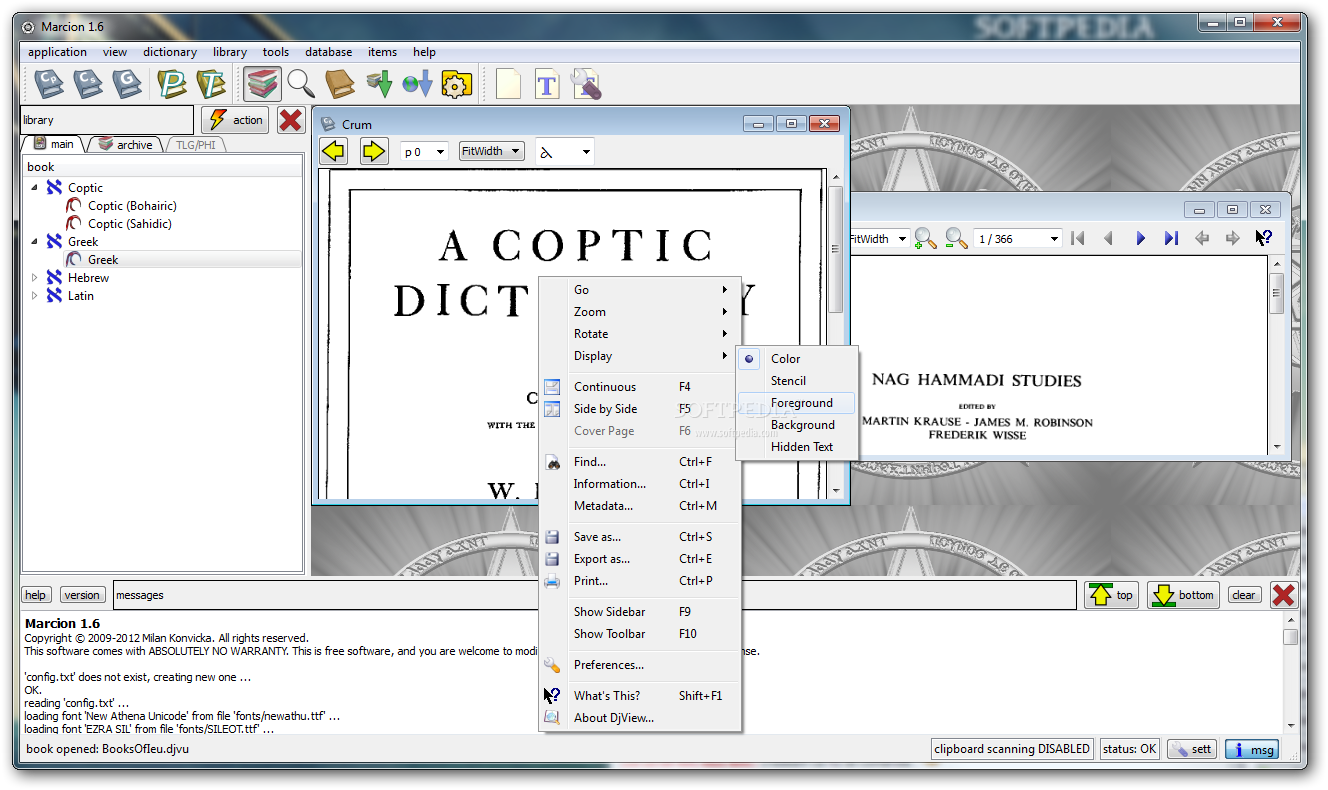Click zoom out magnifier in DjView window
The height and width of the screenshot is (790, 1328).
pyautogui.click(x=956, y=239)
